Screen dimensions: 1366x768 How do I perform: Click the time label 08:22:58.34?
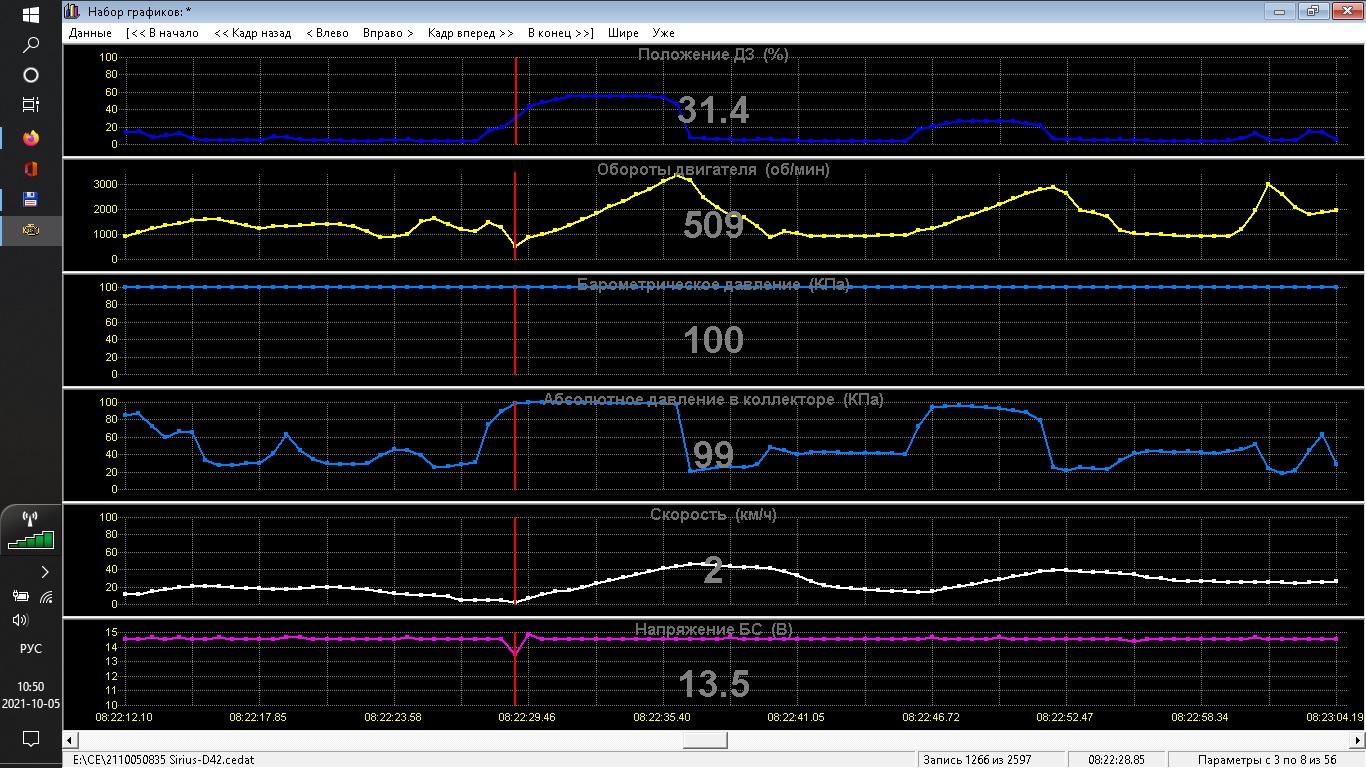(x=1199, y=717)
